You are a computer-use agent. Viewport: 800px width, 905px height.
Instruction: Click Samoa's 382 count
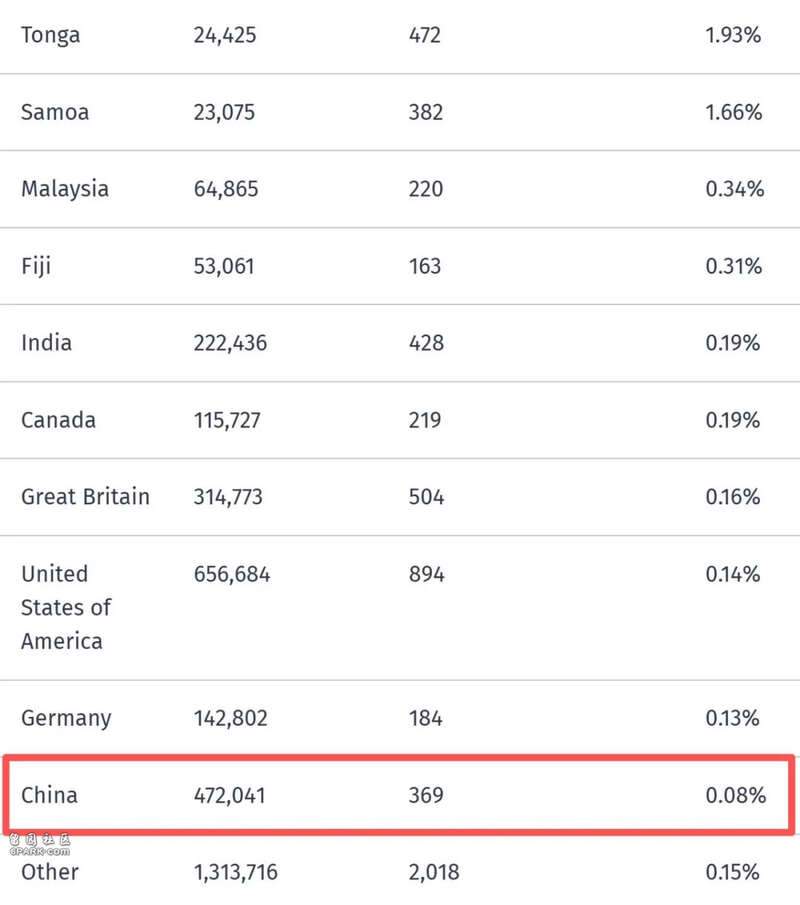coord(426,112)
